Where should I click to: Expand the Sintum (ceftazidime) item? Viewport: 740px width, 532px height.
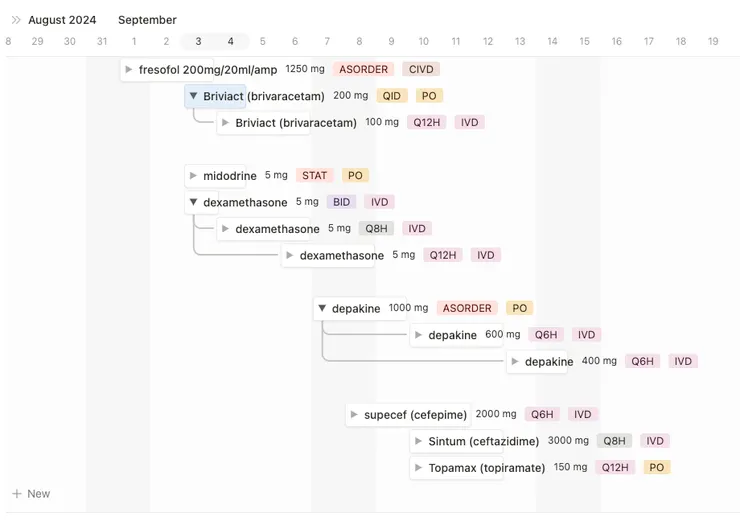418,441
